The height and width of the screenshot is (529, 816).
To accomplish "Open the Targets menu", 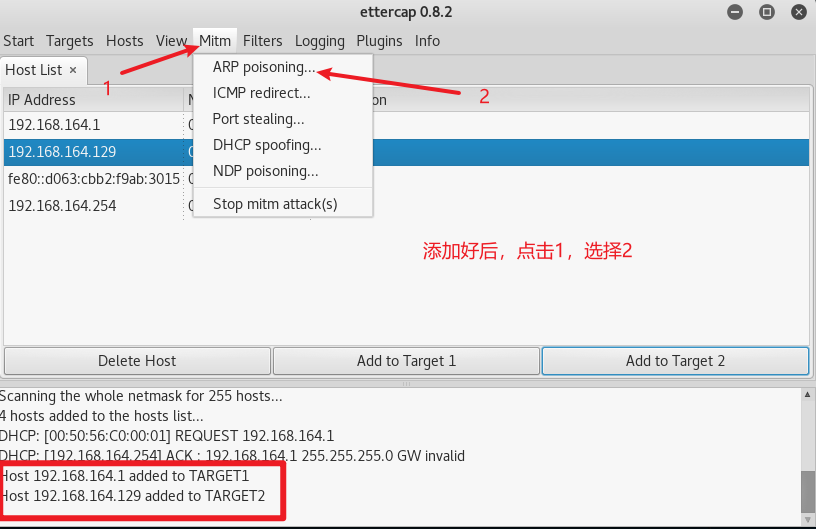I will (70, 41).
